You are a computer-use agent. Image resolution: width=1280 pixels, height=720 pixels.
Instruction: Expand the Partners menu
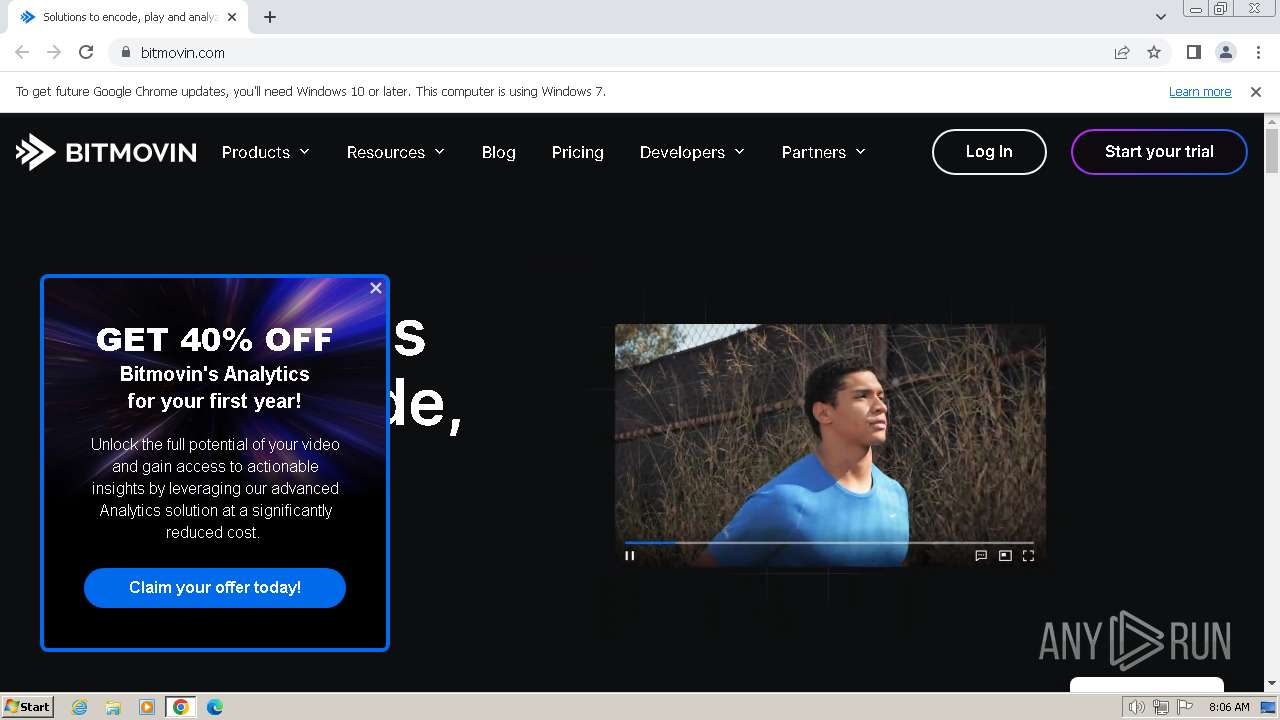point(824,152)
